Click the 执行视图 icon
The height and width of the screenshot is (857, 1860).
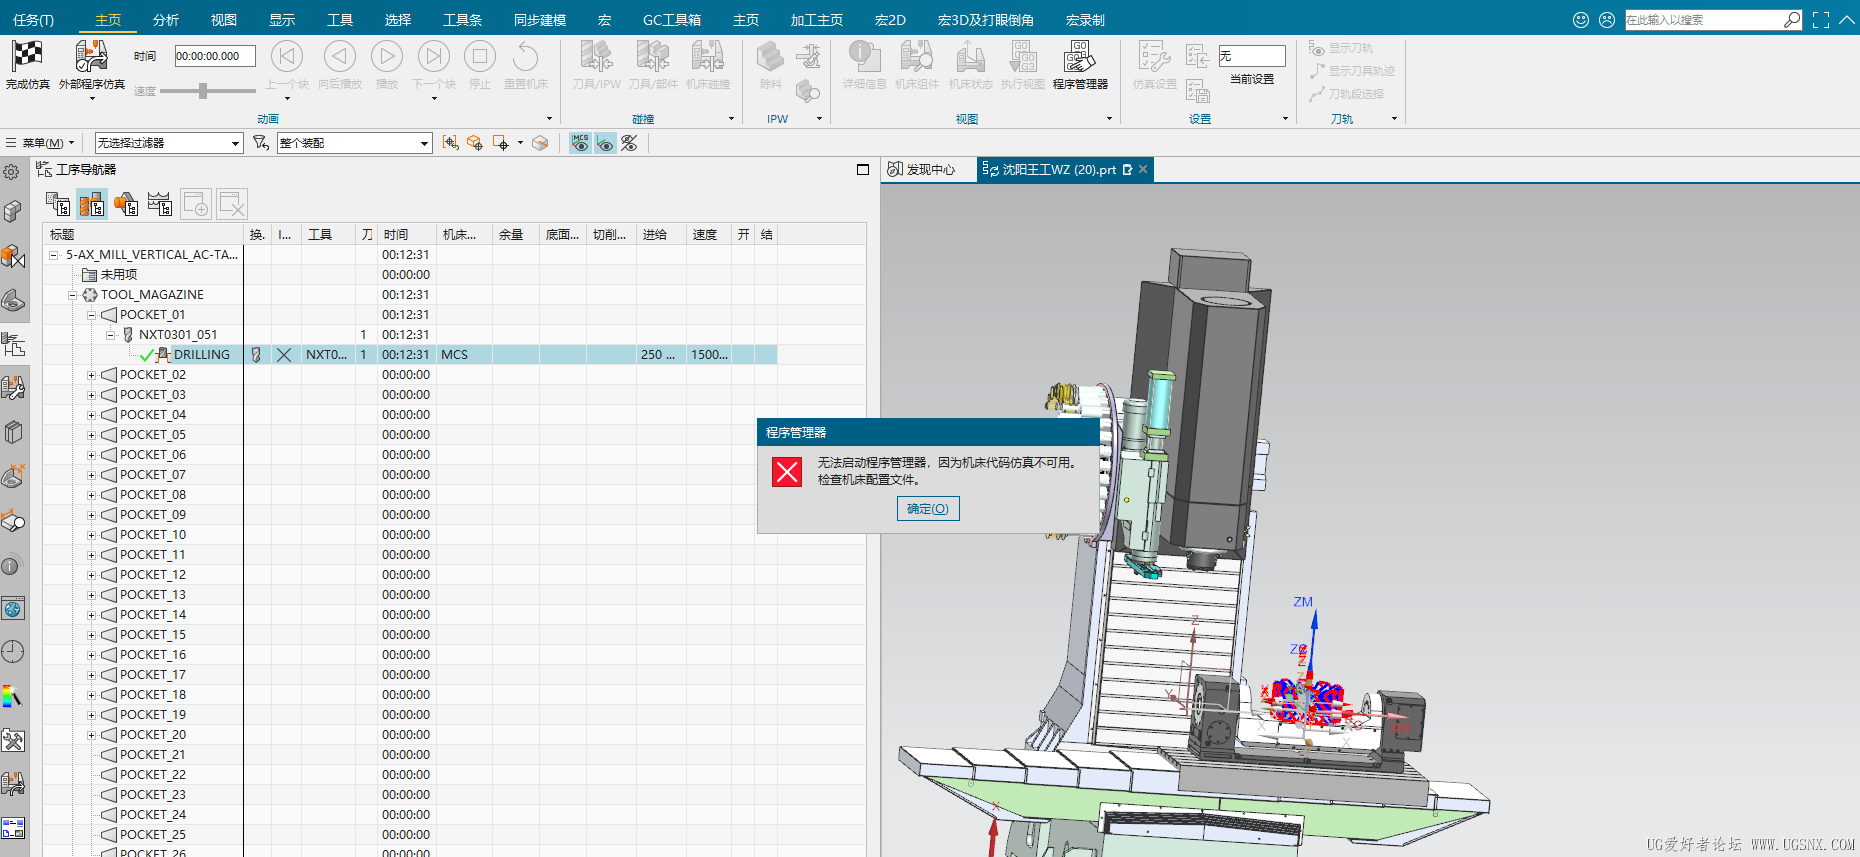pyautogui.click(x=1022, y=57)
